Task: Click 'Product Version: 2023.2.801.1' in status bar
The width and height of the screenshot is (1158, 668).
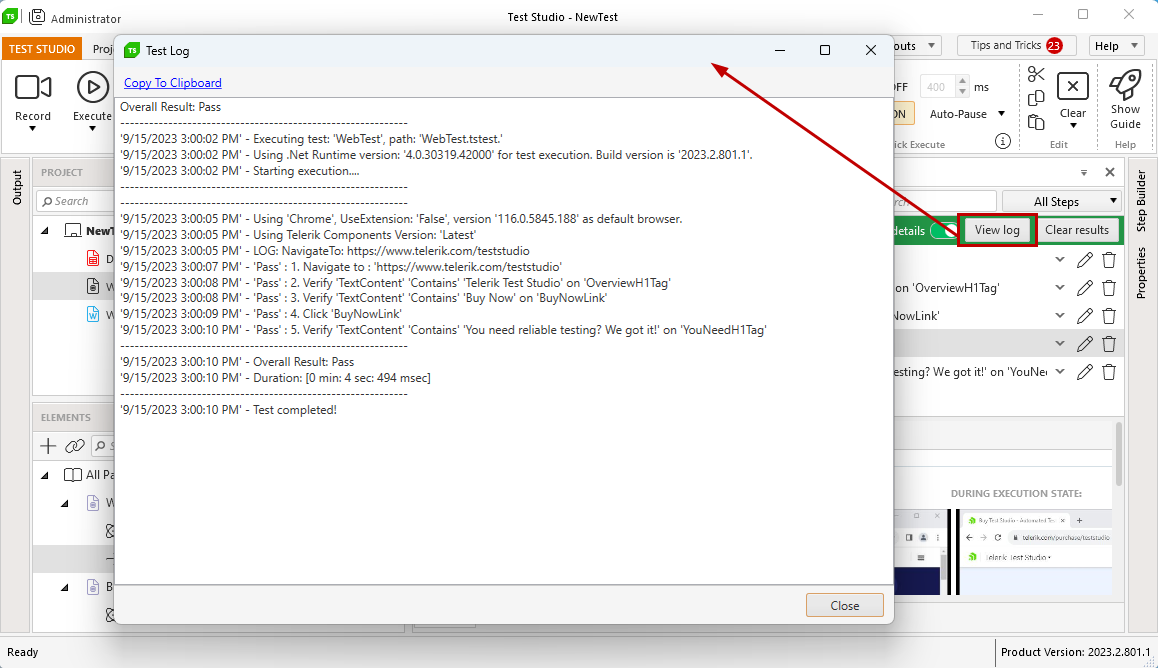Action: [x=1075, y=652]
